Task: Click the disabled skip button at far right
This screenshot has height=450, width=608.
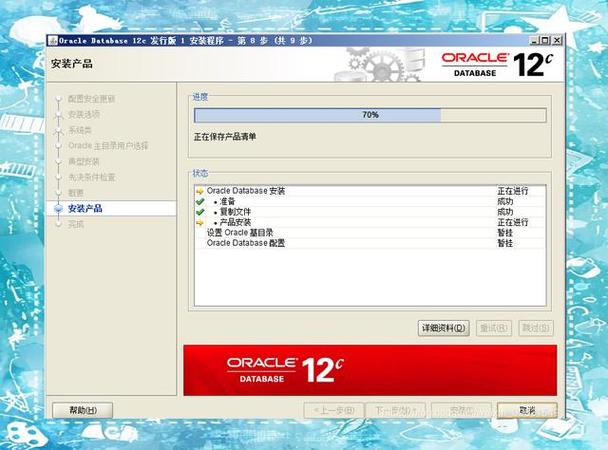Action: point(535,328)
